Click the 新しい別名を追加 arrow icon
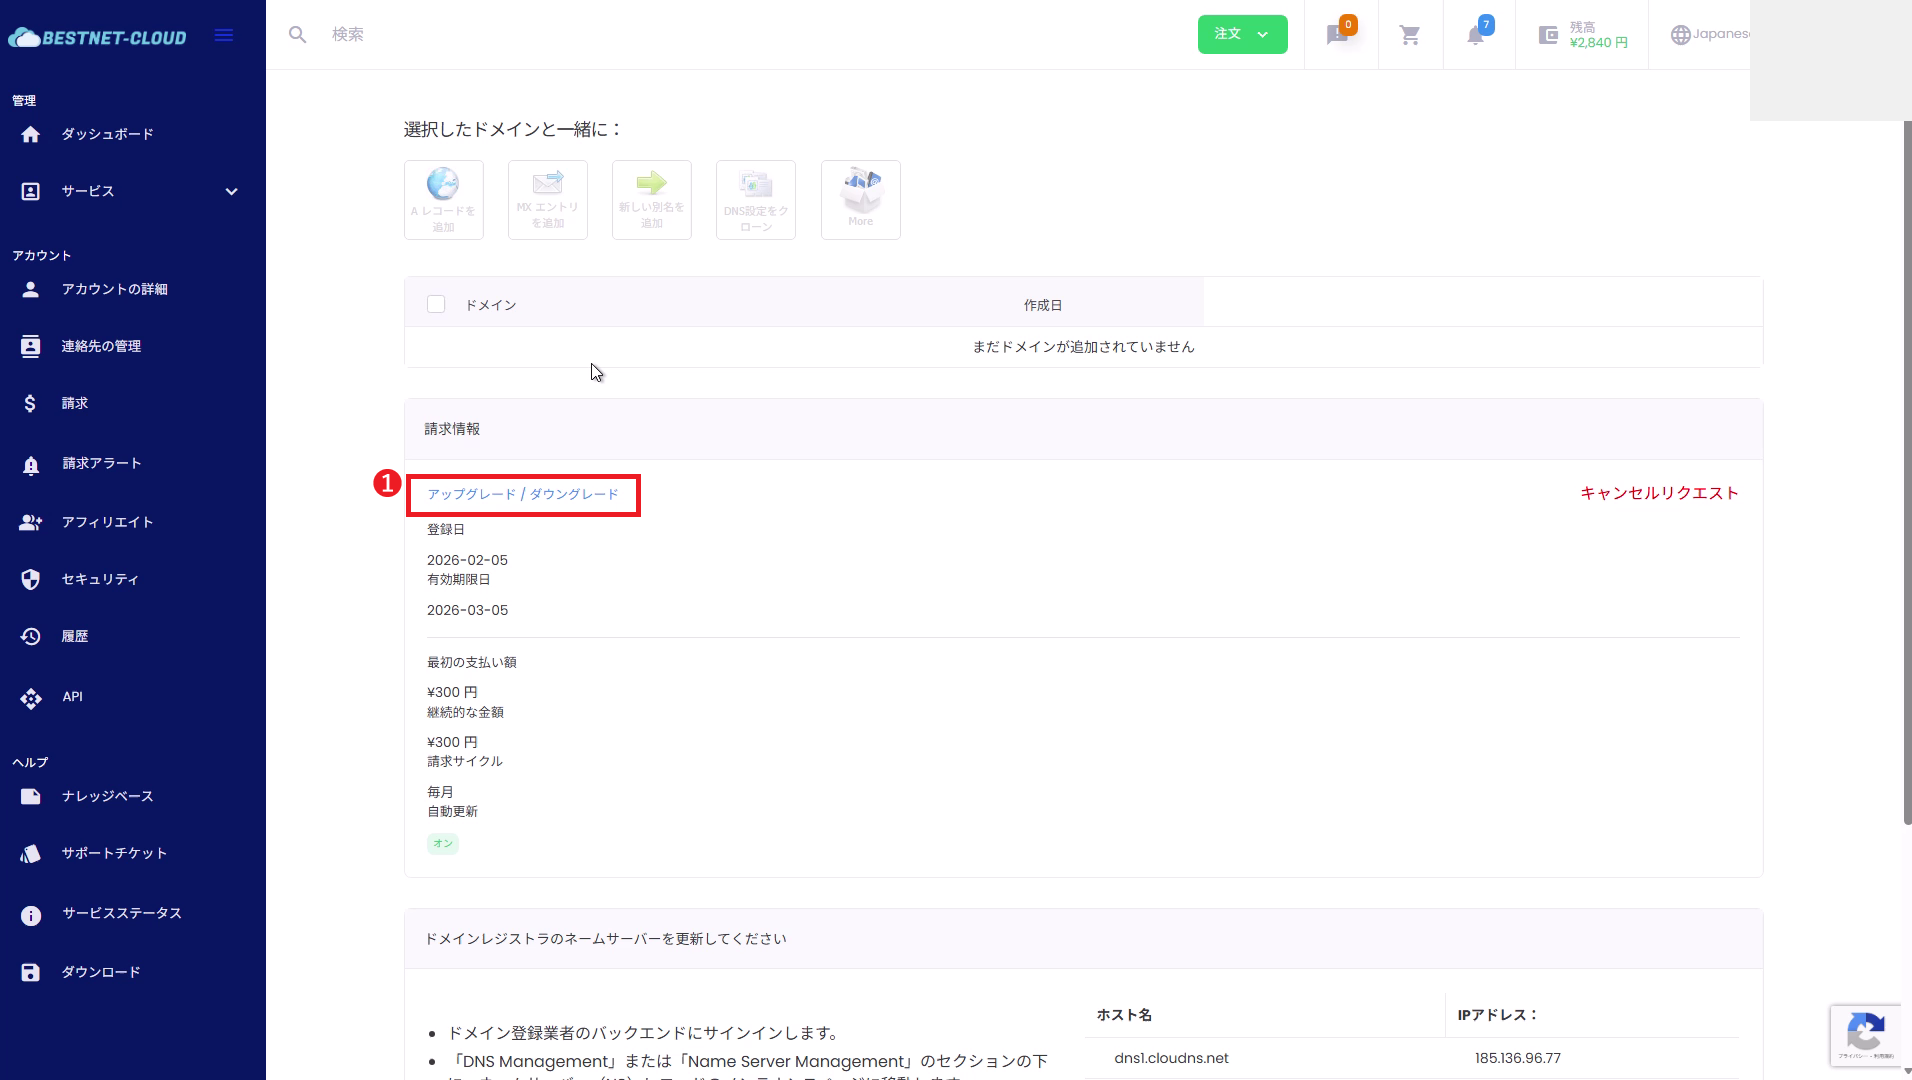Image resolution: width=1912 pixels, height=1080 pixels. click(651, 200)
